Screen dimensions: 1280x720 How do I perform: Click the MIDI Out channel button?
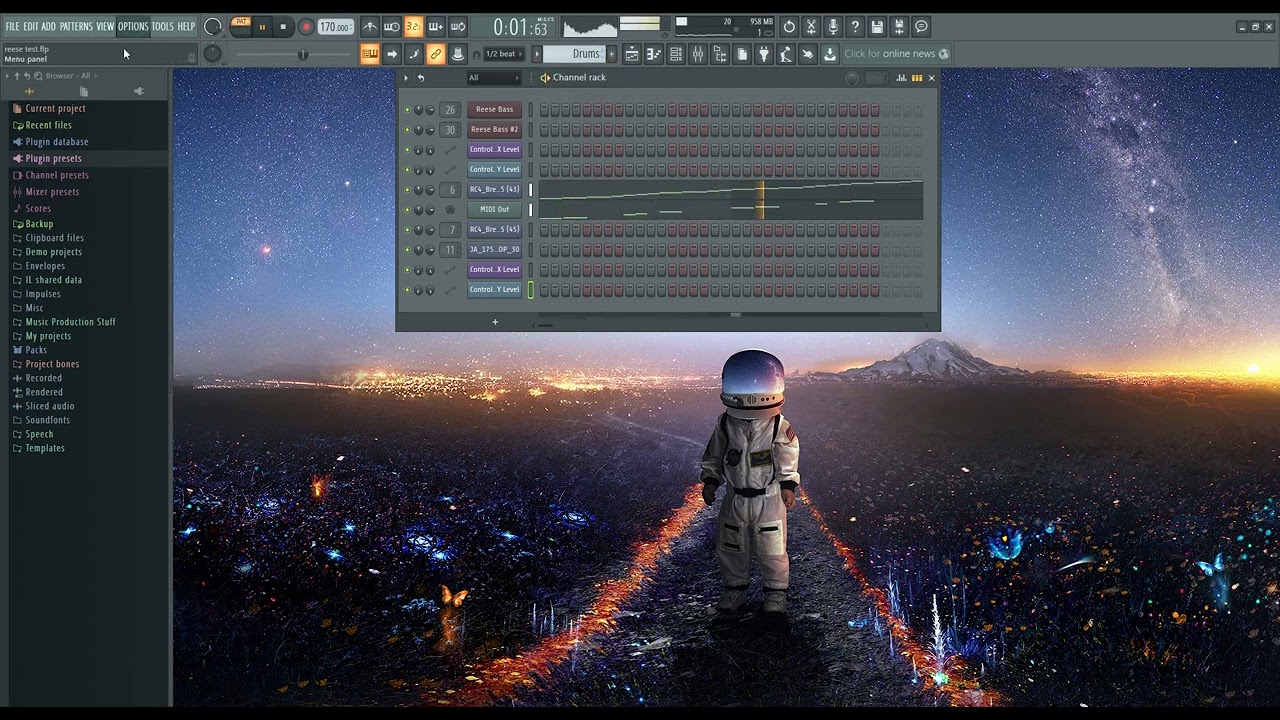[x=494, y=210]
